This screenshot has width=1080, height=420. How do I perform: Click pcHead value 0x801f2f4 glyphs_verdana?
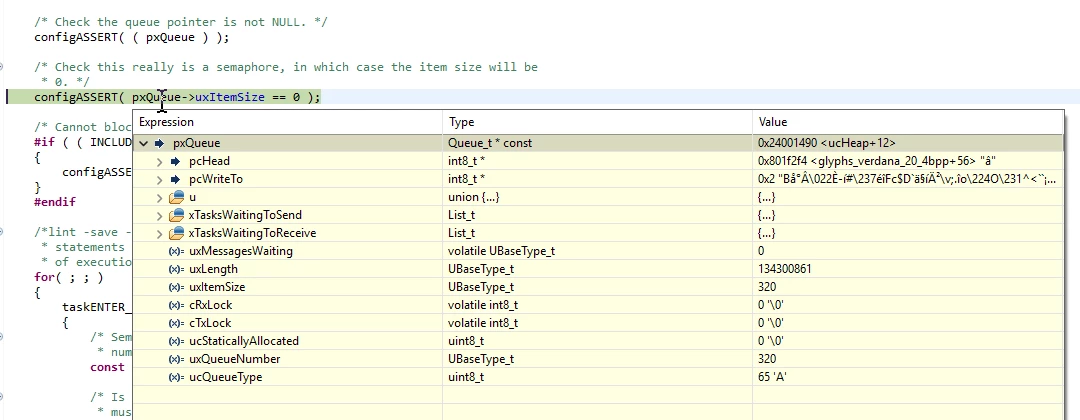877,161
